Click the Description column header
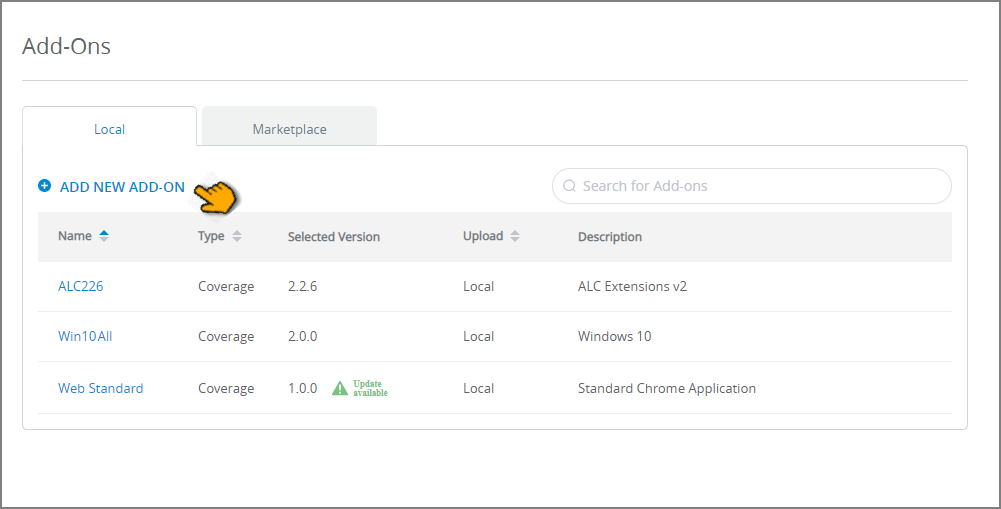 [610, 237]
